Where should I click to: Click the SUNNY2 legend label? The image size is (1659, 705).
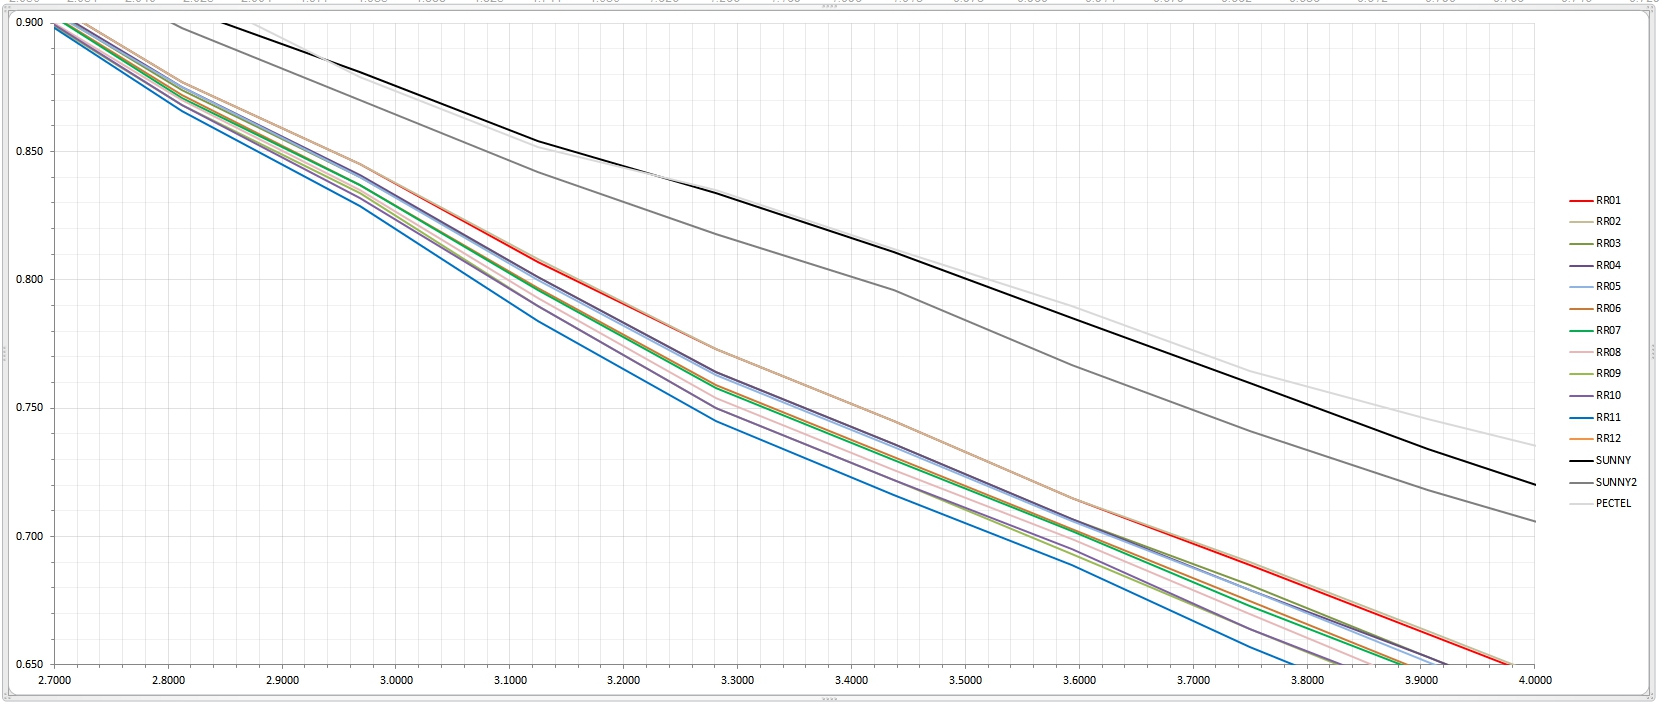click(x=1616, y=482)
